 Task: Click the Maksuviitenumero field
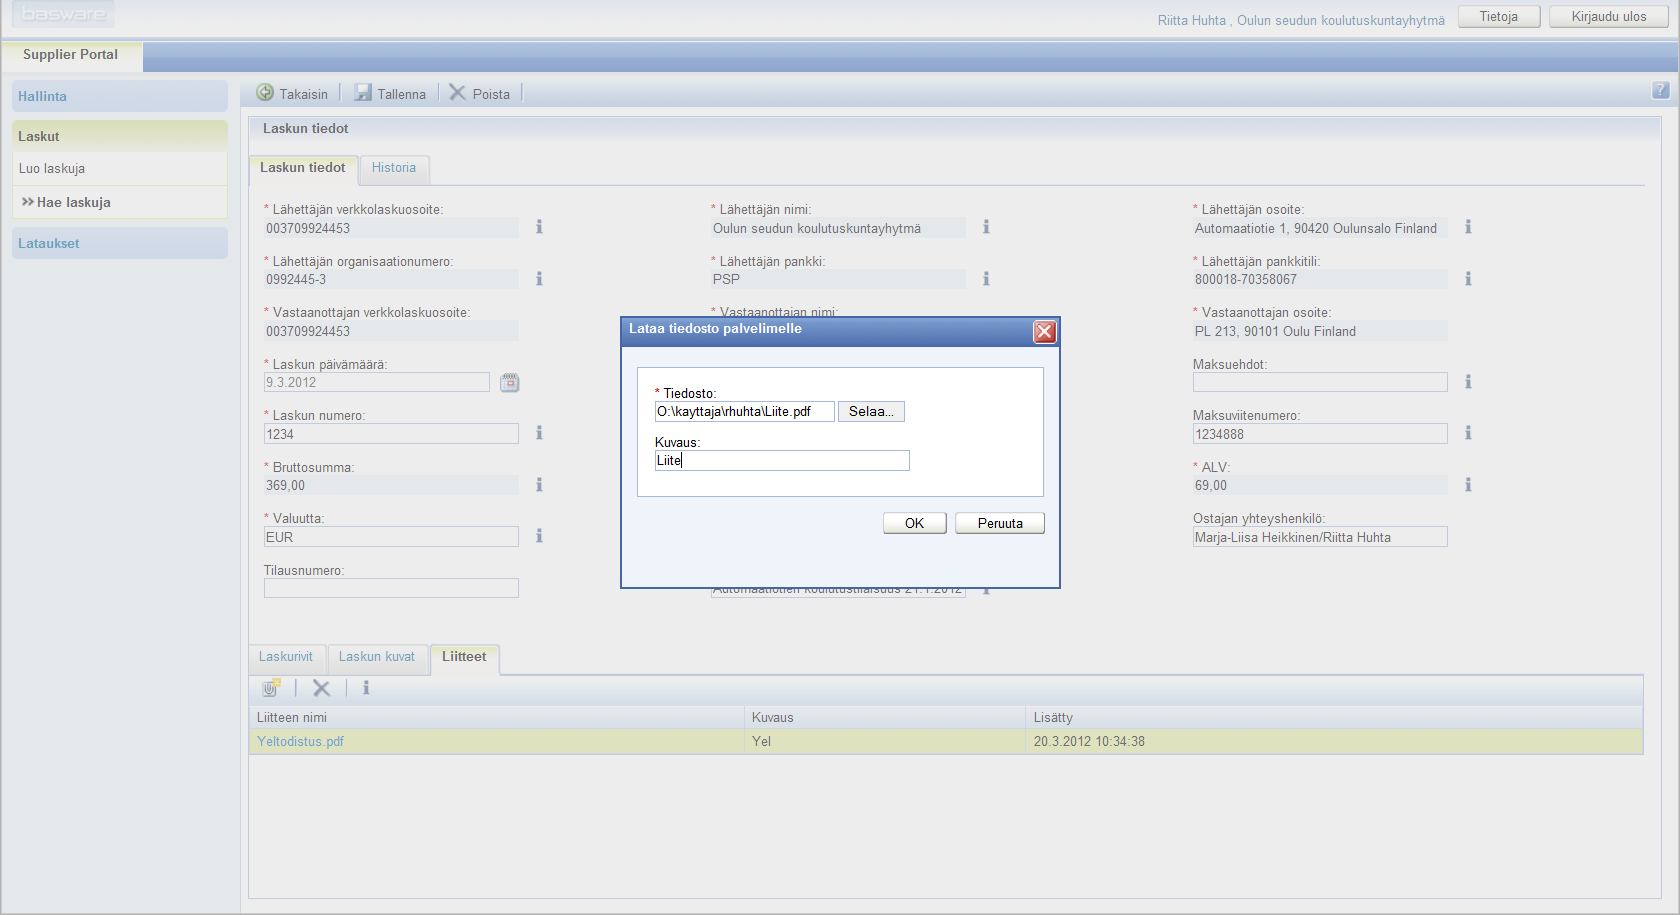coord(1320,434)
